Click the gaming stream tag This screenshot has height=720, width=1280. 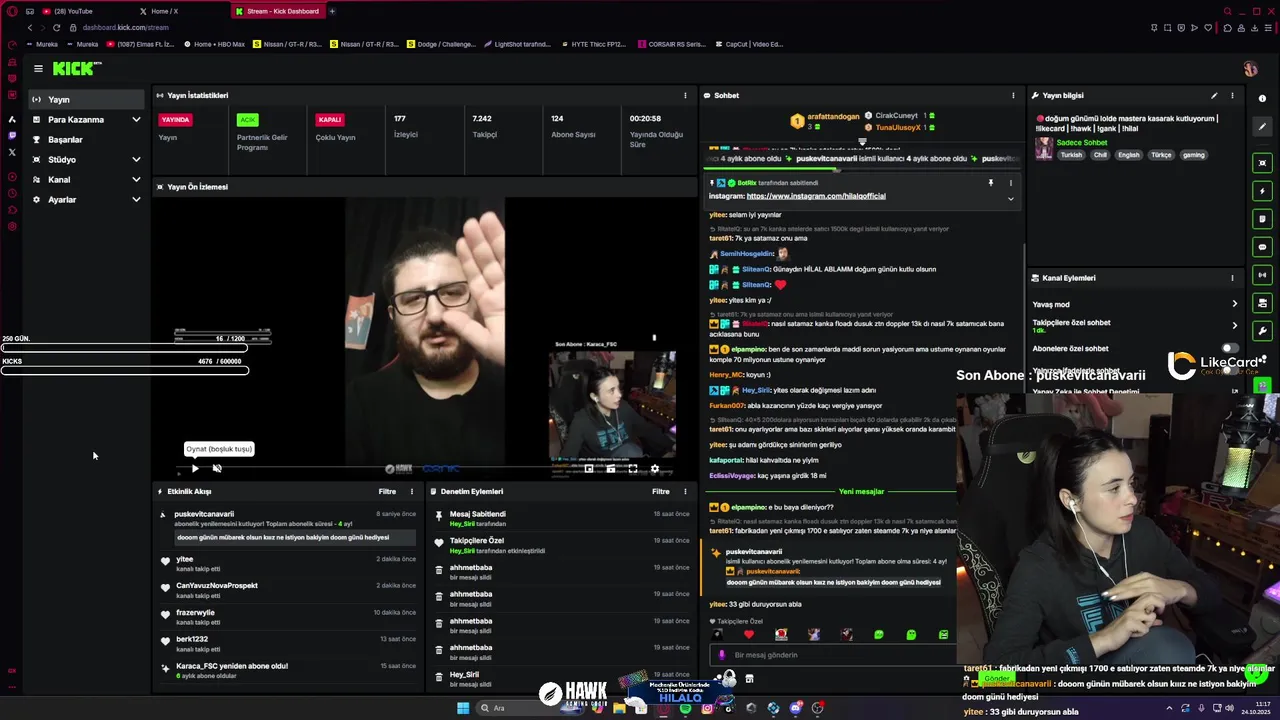click(1194, 155)
